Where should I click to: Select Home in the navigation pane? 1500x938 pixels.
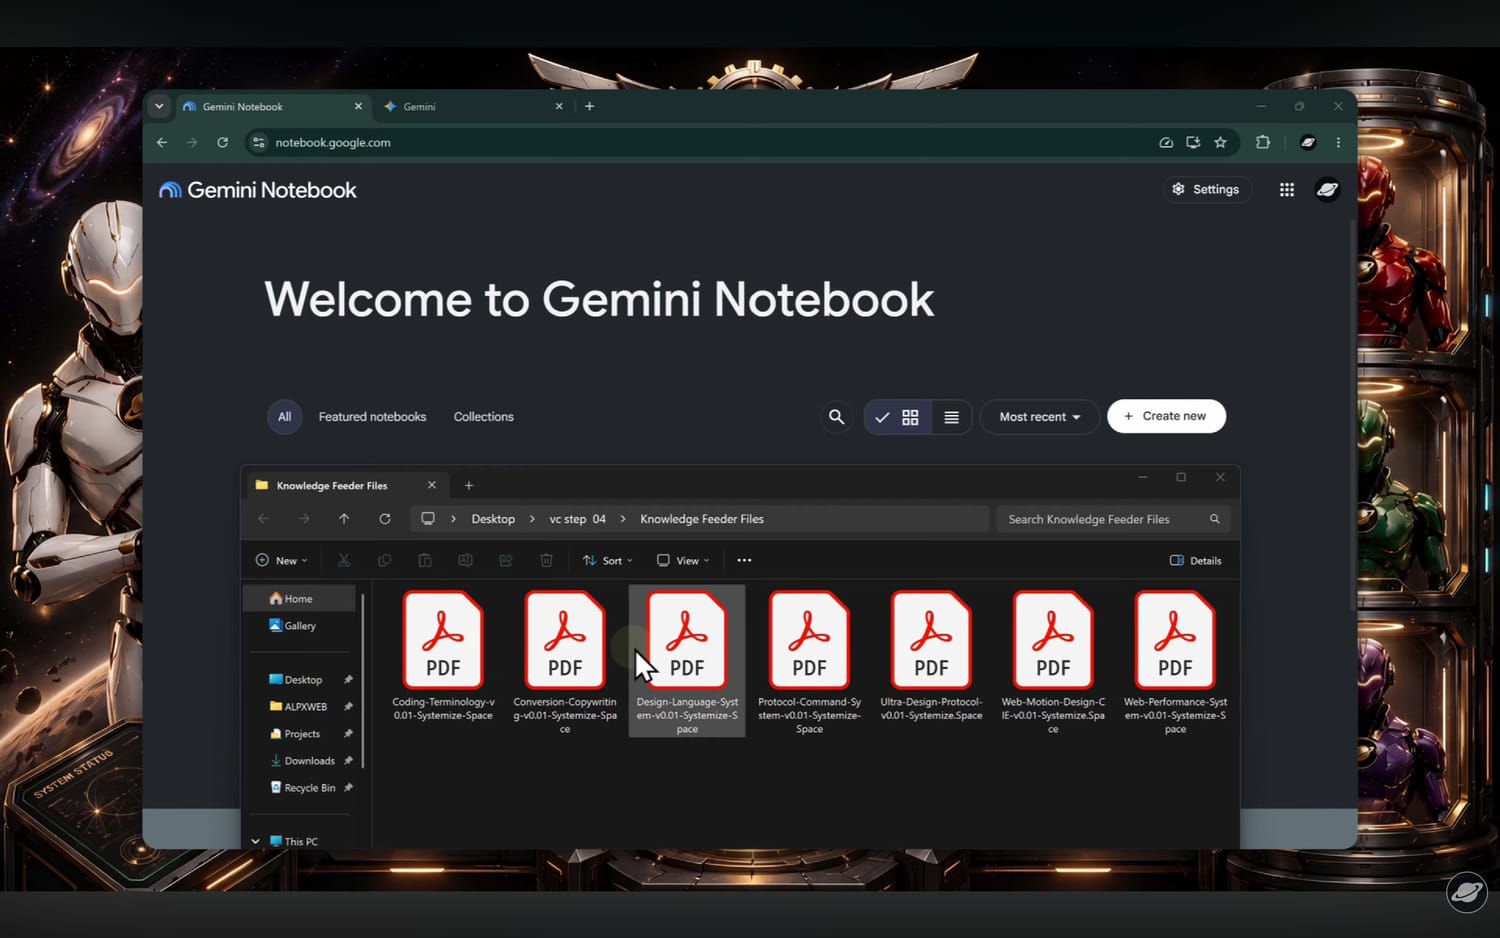[299, 599]
